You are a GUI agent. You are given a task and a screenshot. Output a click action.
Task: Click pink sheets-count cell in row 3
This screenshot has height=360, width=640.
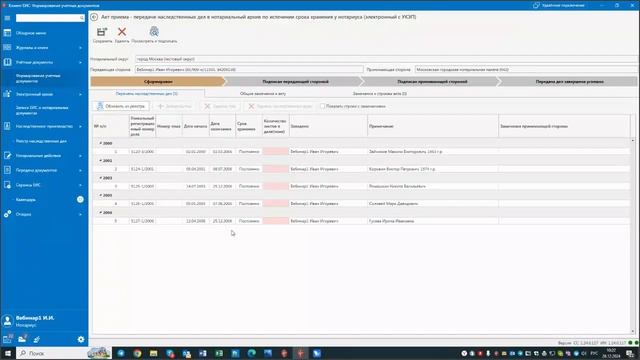276,186
